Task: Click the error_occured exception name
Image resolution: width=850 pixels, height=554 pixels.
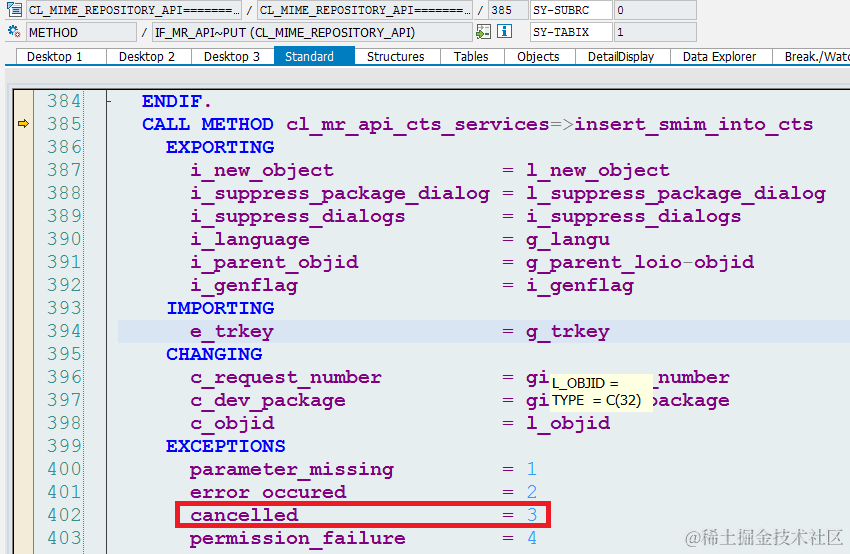Action: (268, 492)
